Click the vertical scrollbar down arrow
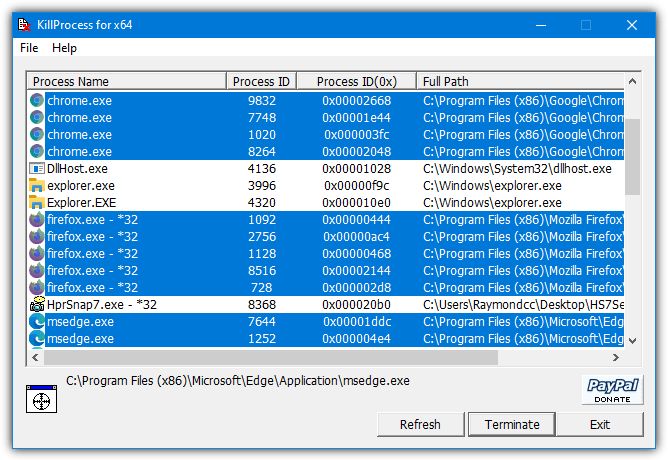 (x=633, y=340)
